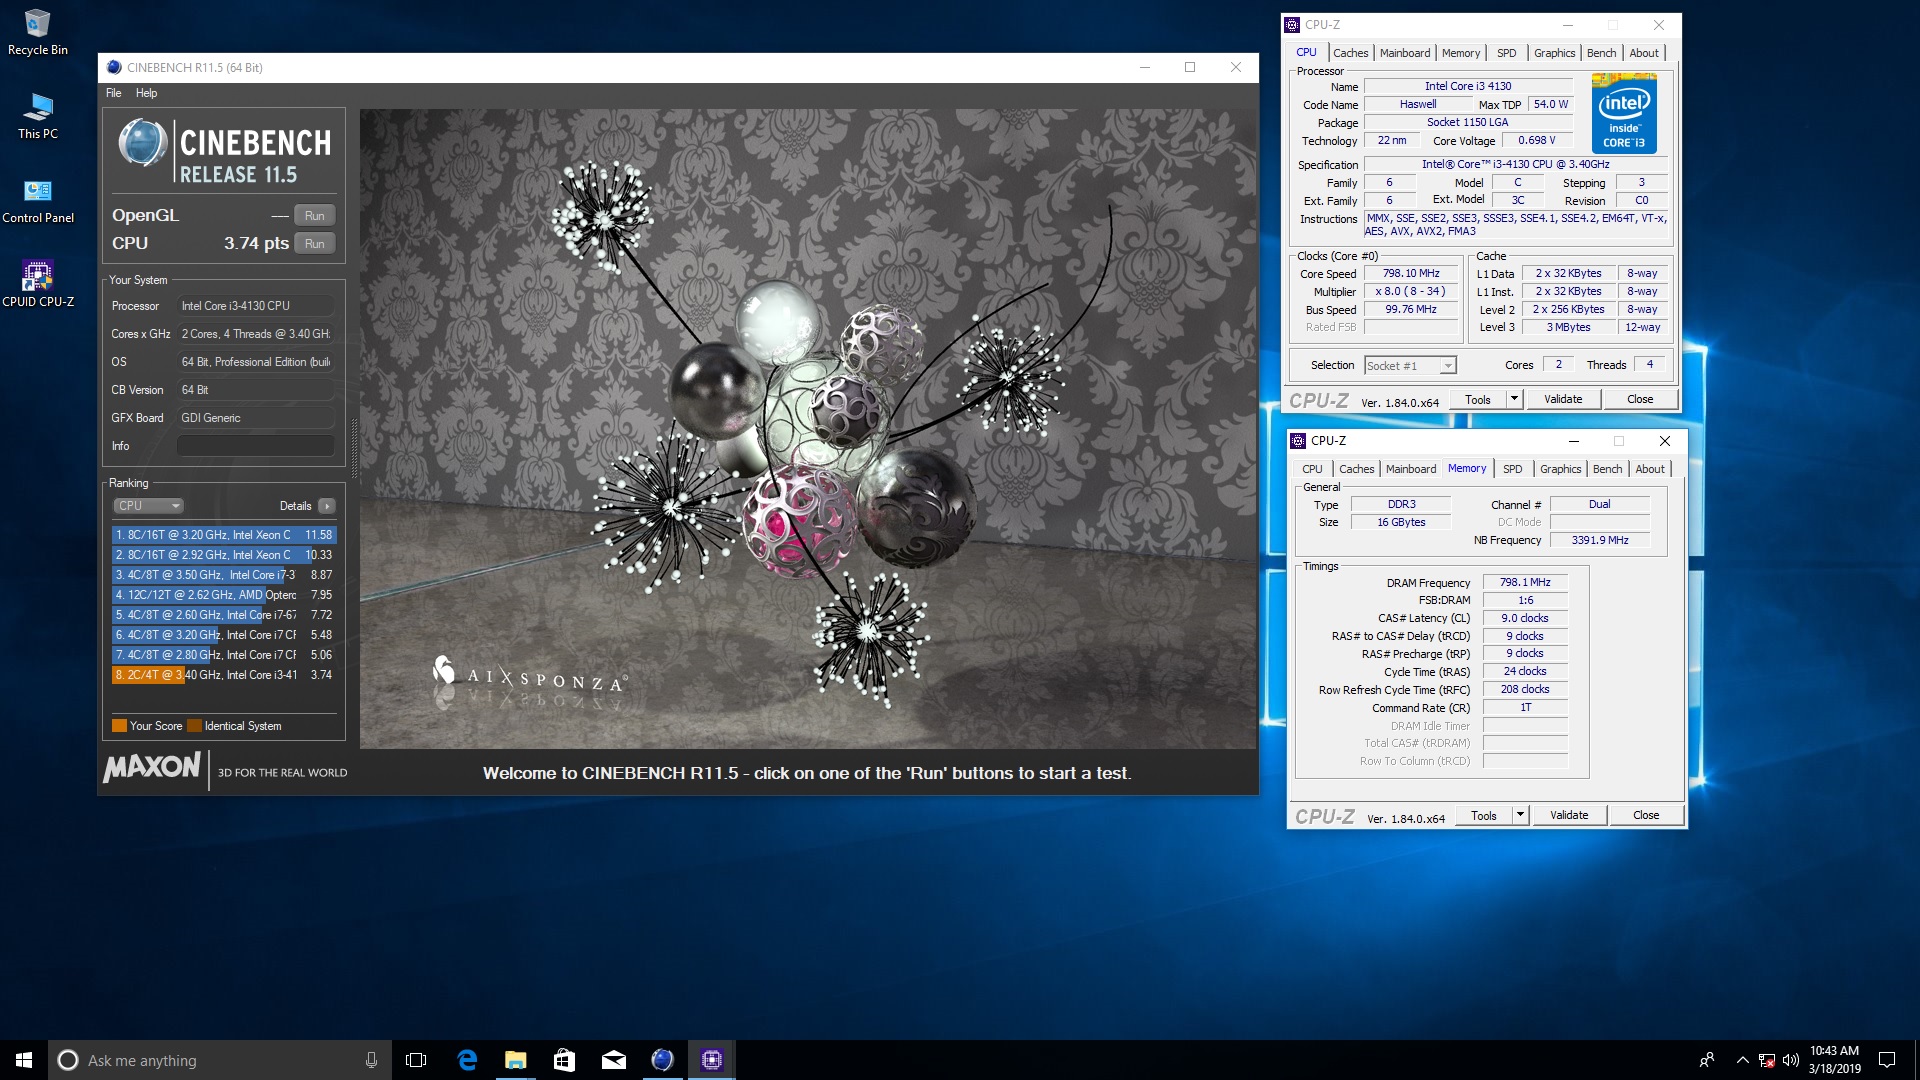
Task: Click the Cinebench title bar app icon
Action: [x=114, y=67]
